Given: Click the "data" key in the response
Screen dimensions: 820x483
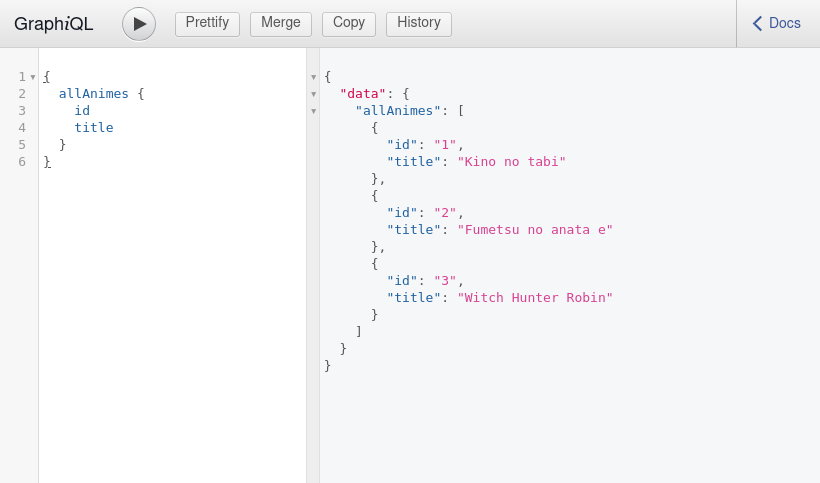Looking at the screenshot, I should (x=362, y=94).
